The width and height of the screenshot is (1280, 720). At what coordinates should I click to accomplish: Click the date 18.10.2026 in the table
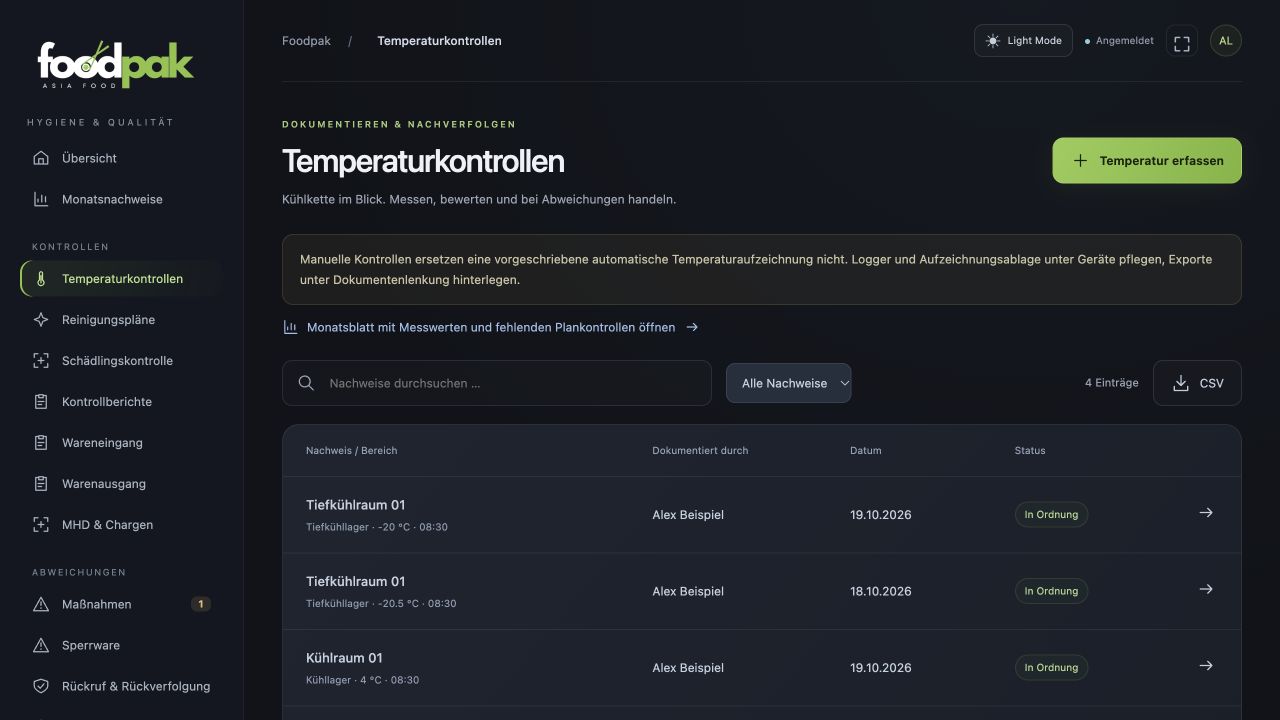pos(881,591)
